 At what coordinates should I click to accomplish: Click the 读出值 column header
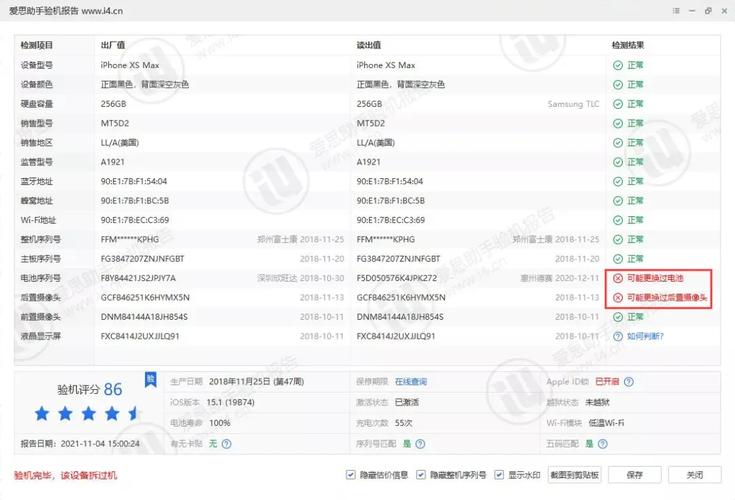(368, 45)
